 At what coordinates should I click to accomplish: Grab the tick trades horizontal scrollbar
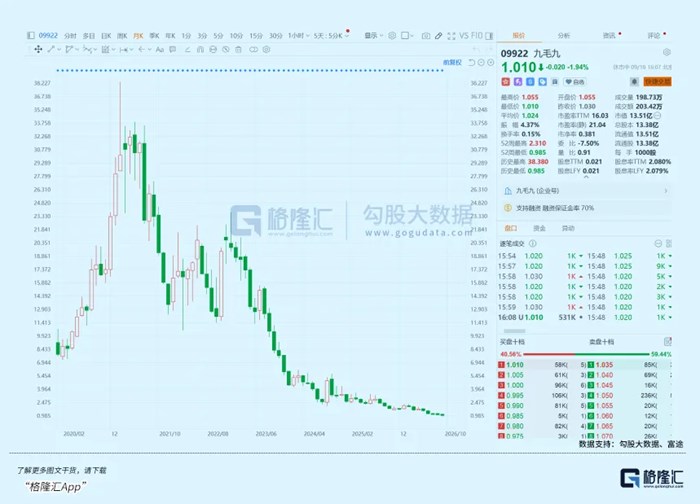click(514, 331)
